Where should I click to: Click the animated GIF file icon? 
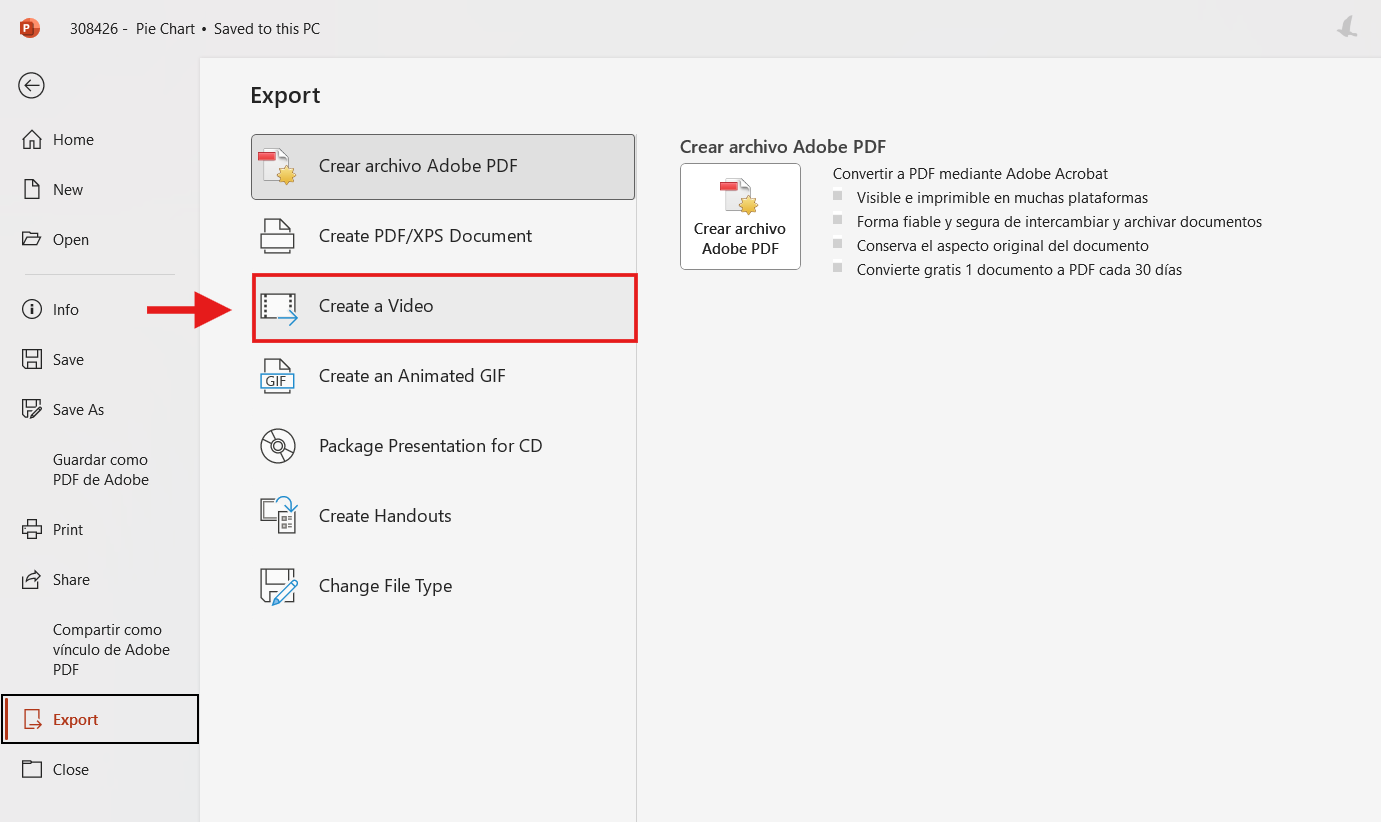(x=277, y=376)
